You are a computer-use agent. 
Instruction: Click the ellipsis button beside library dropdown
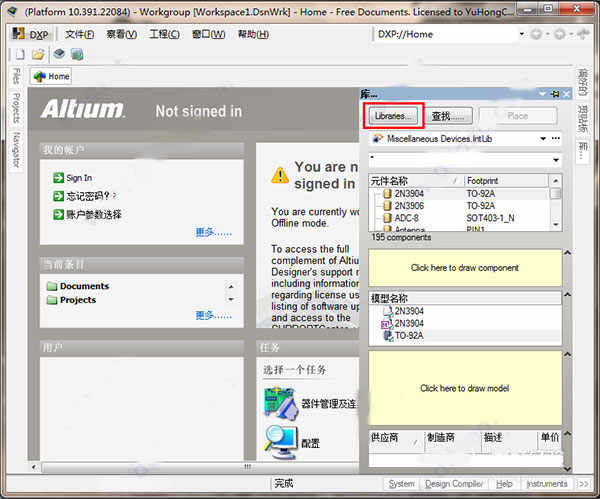(x=556, y=139)
